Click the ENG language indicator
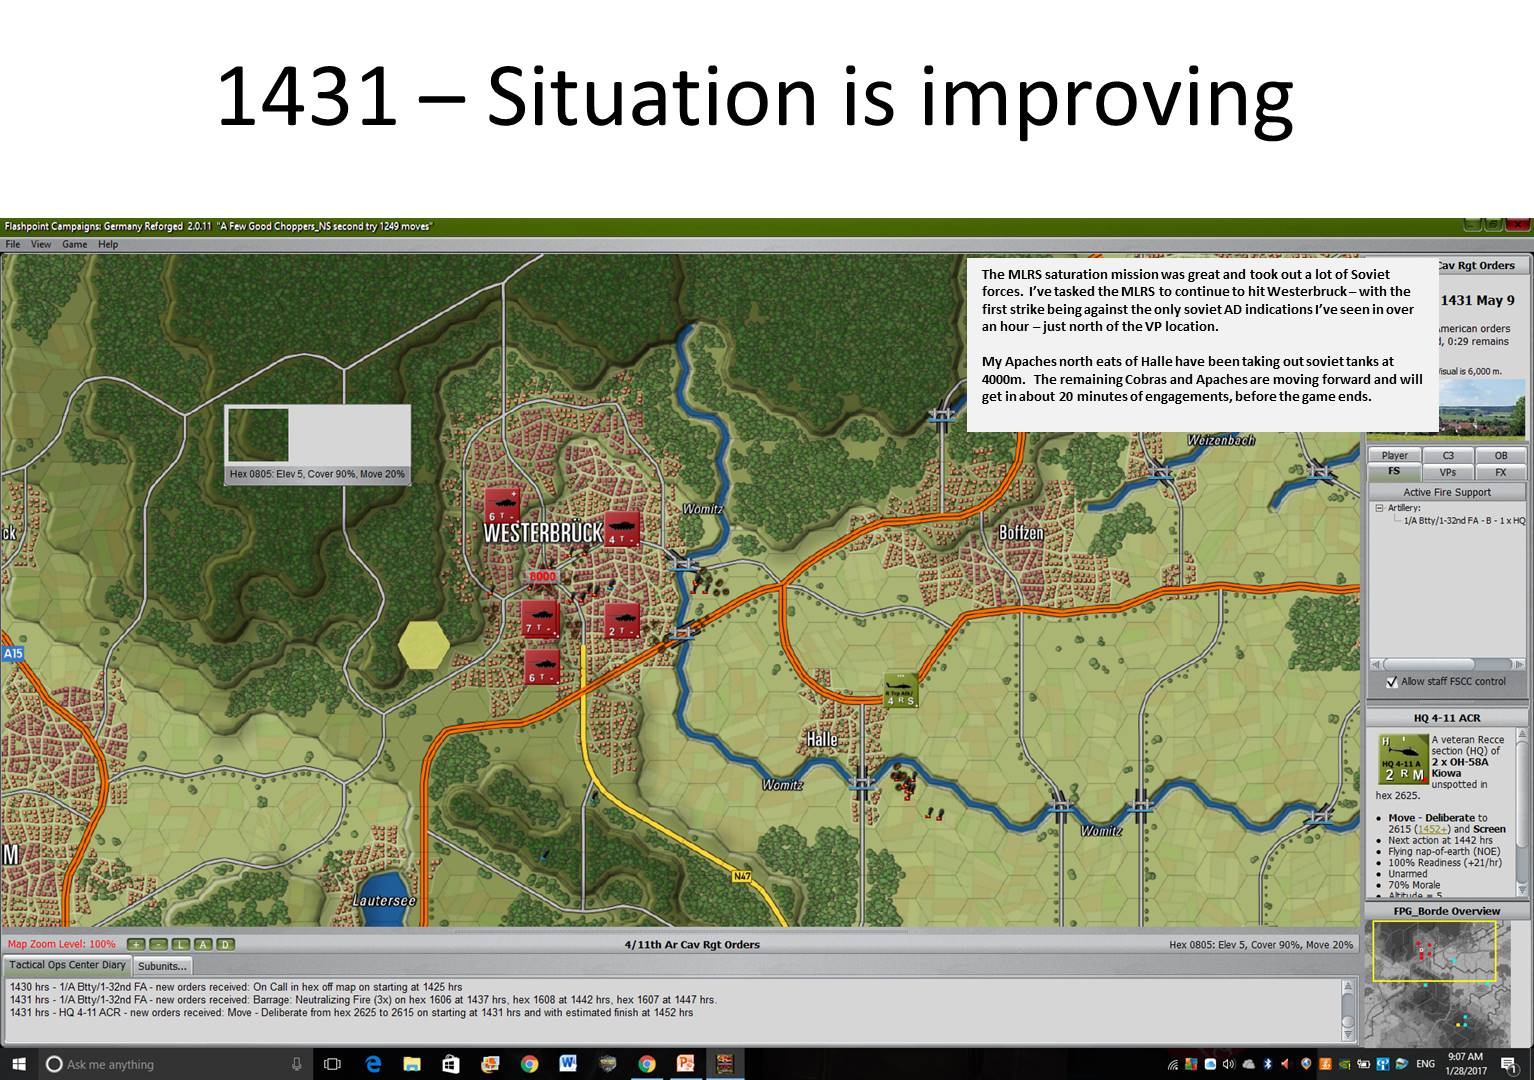1534x1080 pixels. tap(1425, 1064)
